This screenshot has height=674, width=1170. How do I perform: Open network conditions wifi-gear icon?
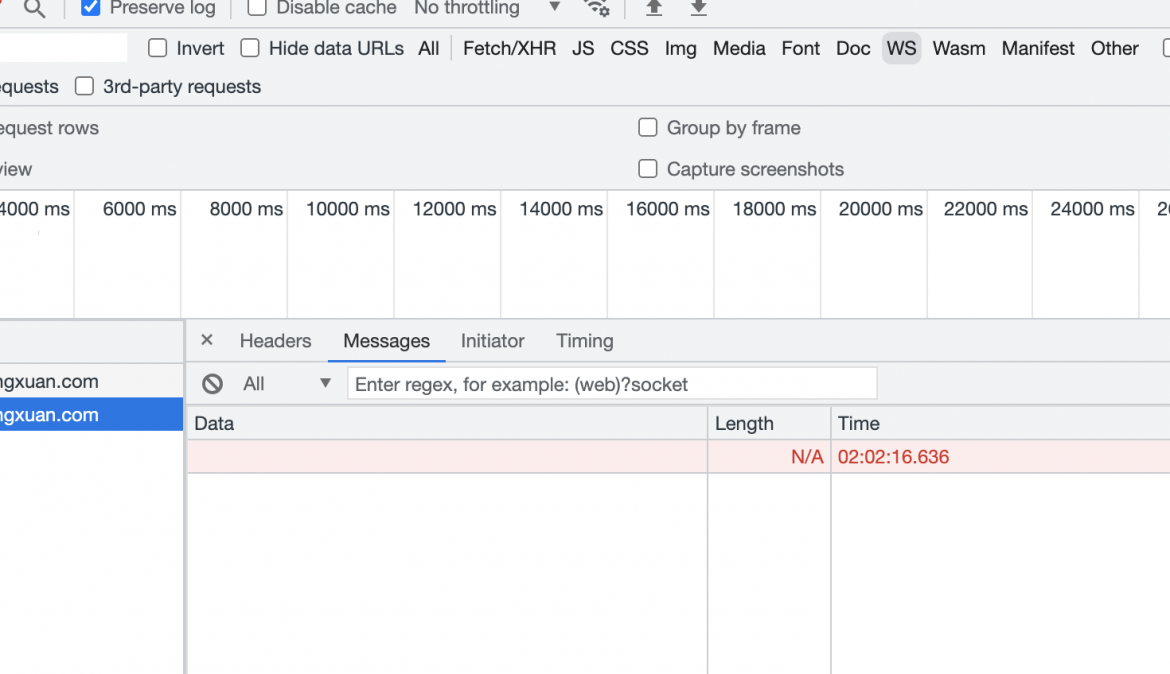tap(596, 7)
